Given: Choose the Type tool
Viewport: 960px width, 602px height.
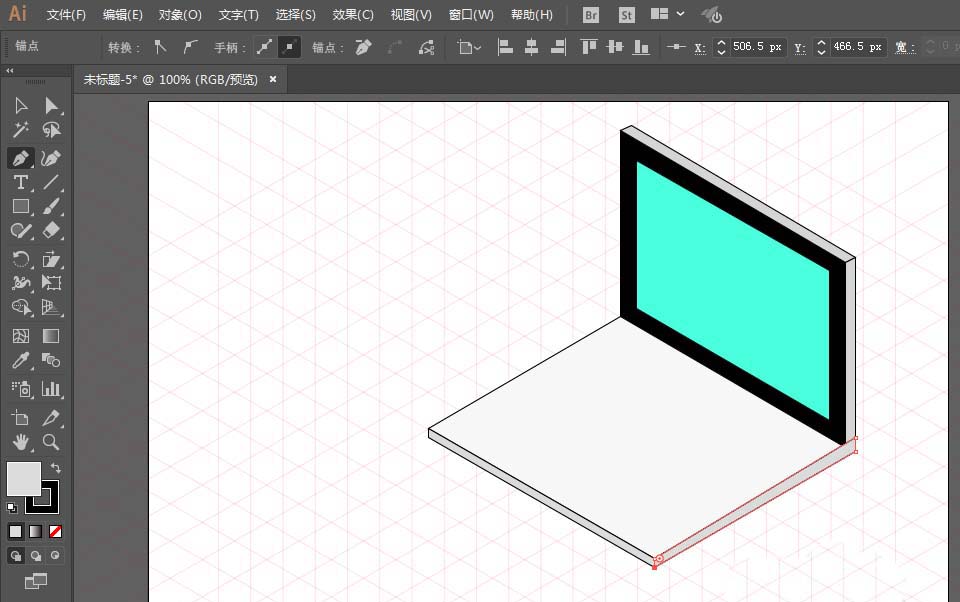Looking at the screenshot, I should pos(21,182).
